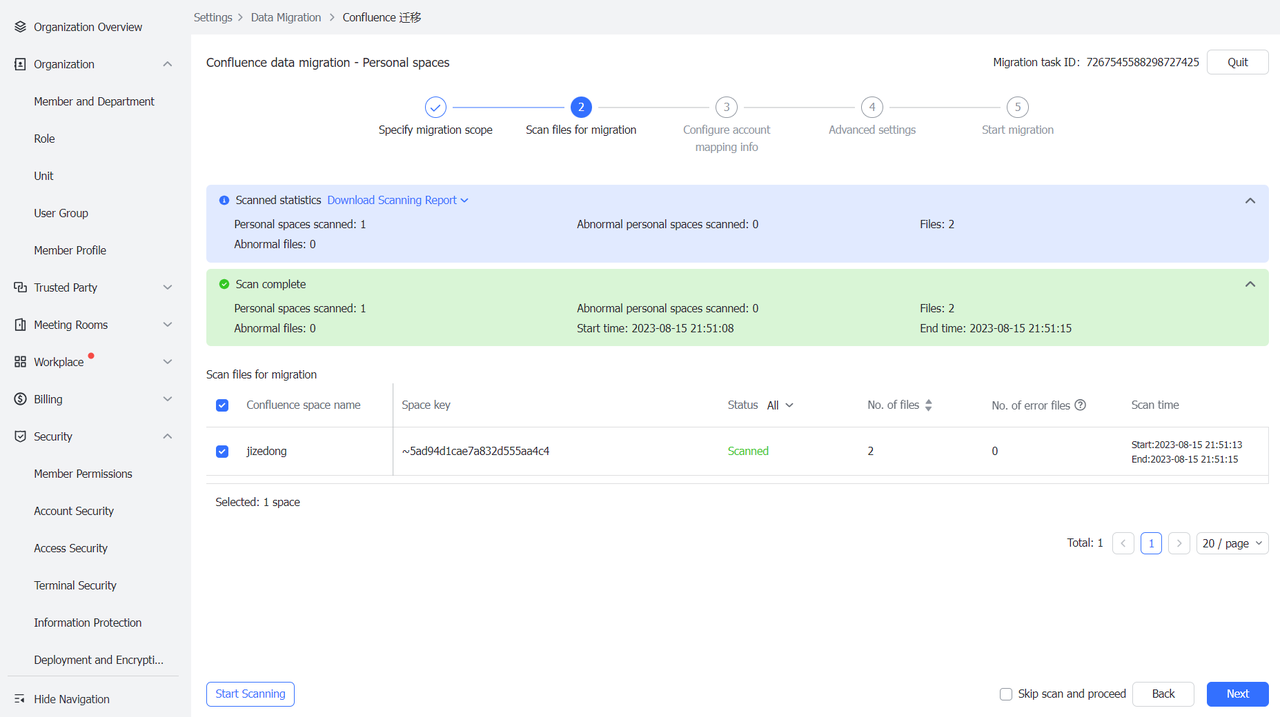Click the green Scan complete check icon
1280x717 pixels.
(224, 284)
